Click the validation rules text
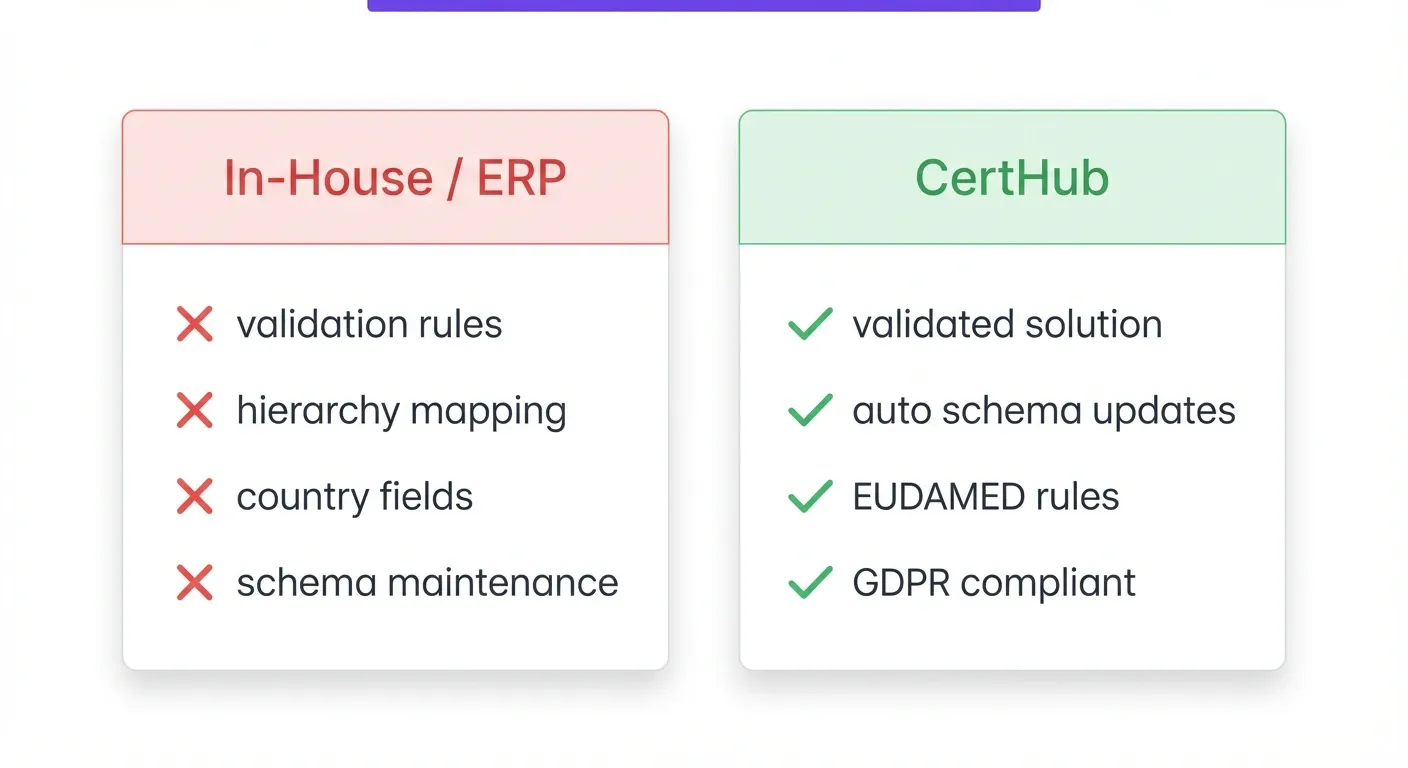 369,324
